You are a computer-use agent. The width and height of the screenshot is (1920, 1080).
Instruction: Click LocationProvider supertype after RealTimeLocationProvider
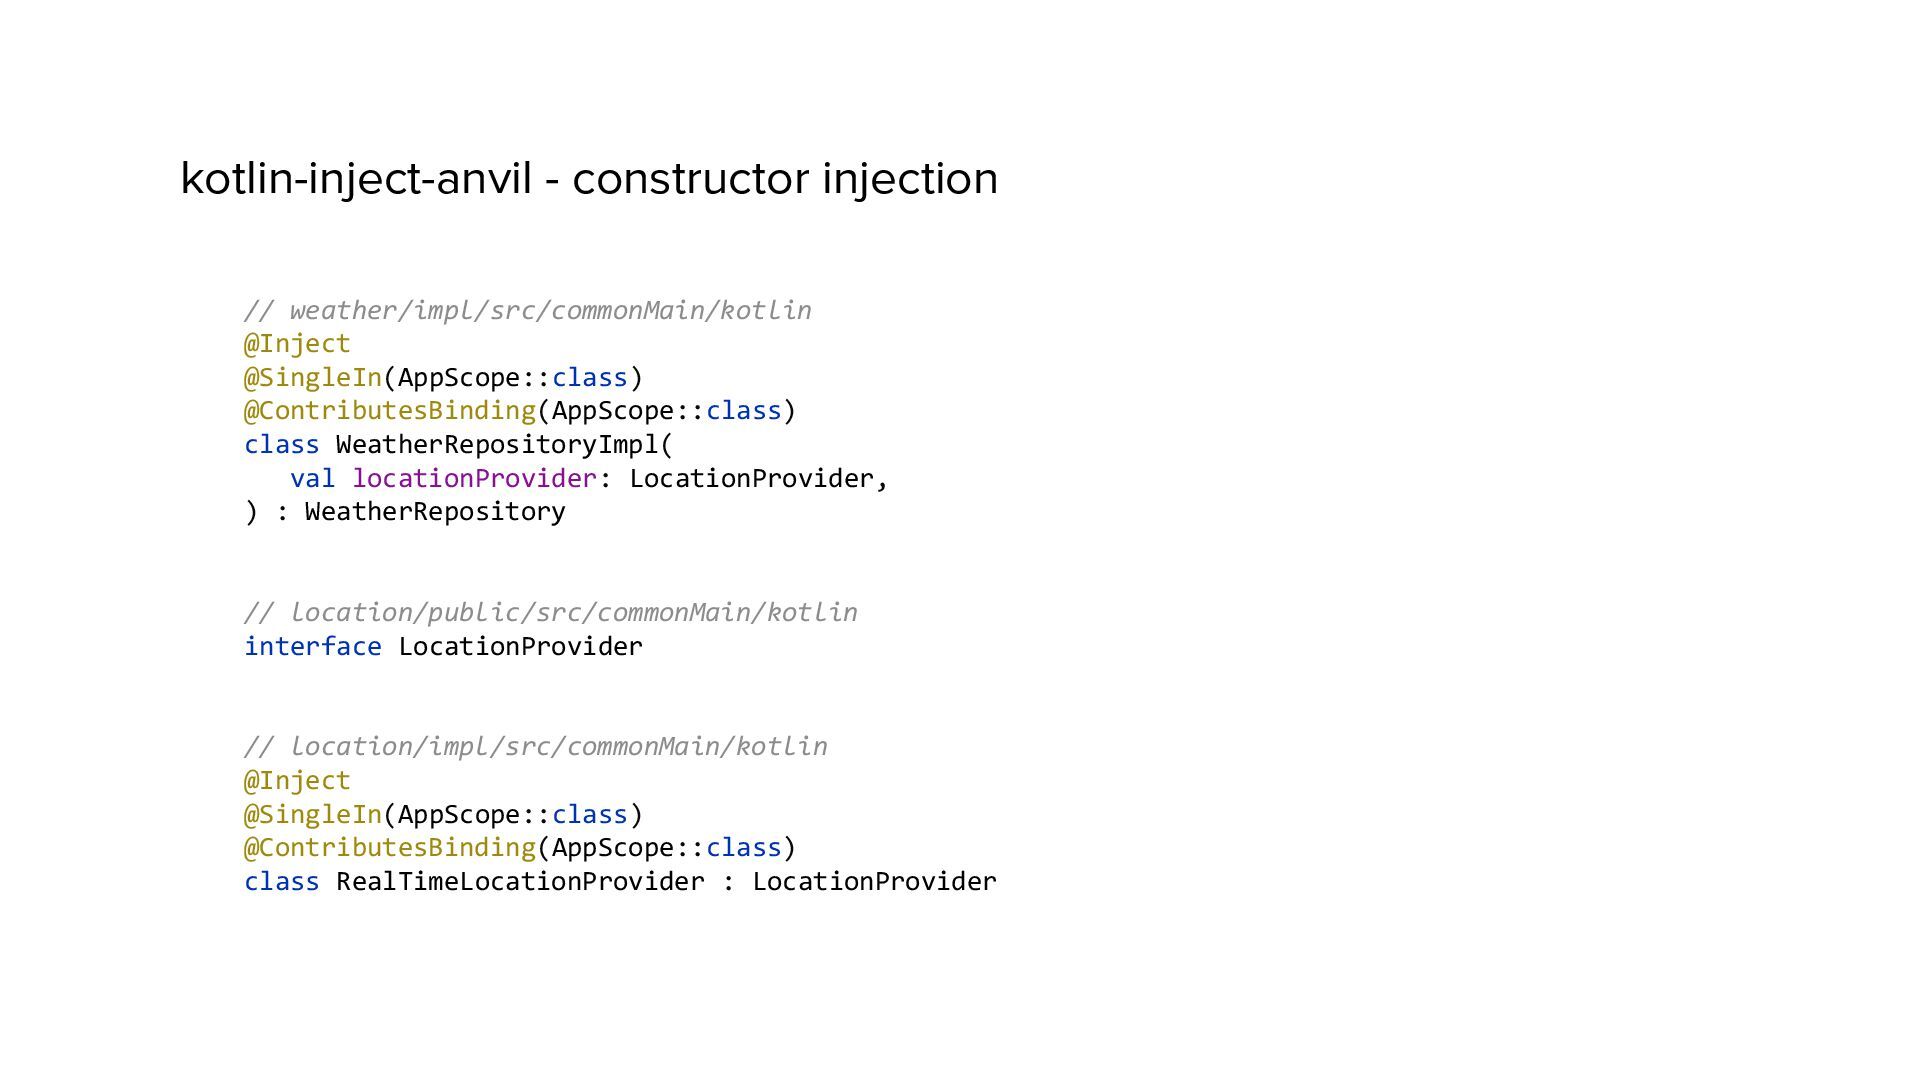tap(874, 882)
